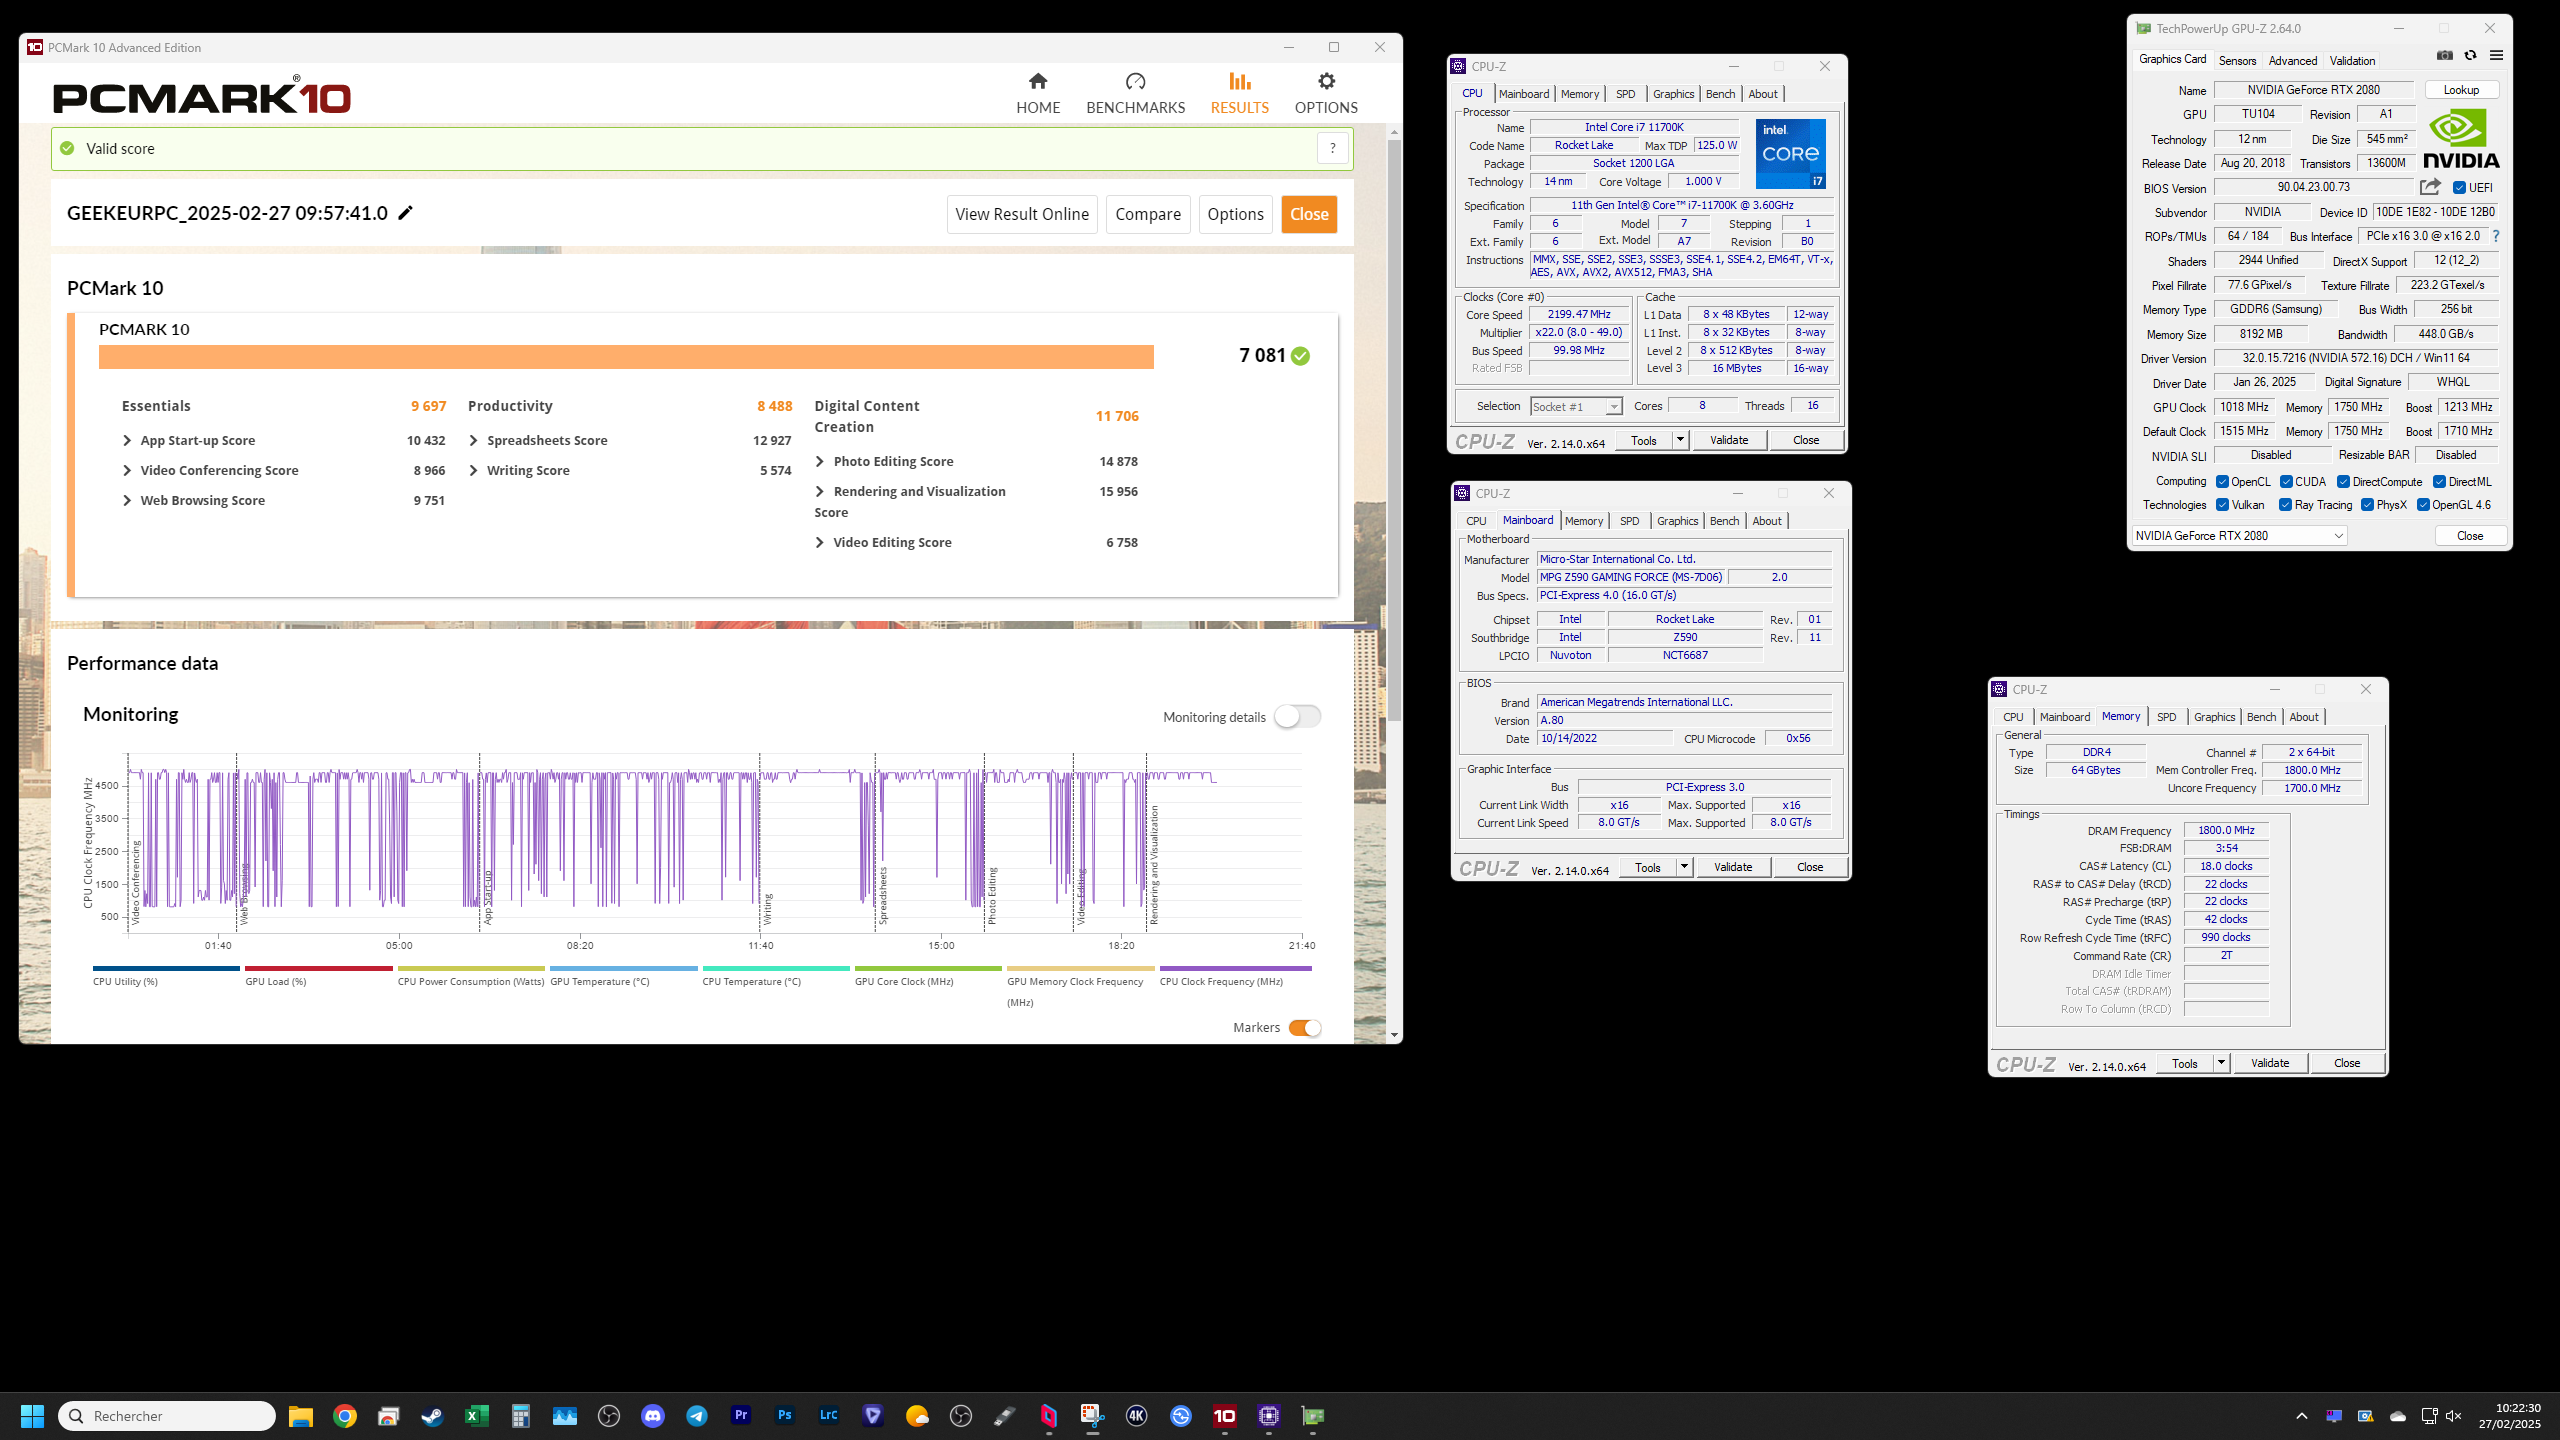Click Validate in CPU-Z Memory window
The height and width of the screenshot is (1440, 2560).
[2270, 1063]
